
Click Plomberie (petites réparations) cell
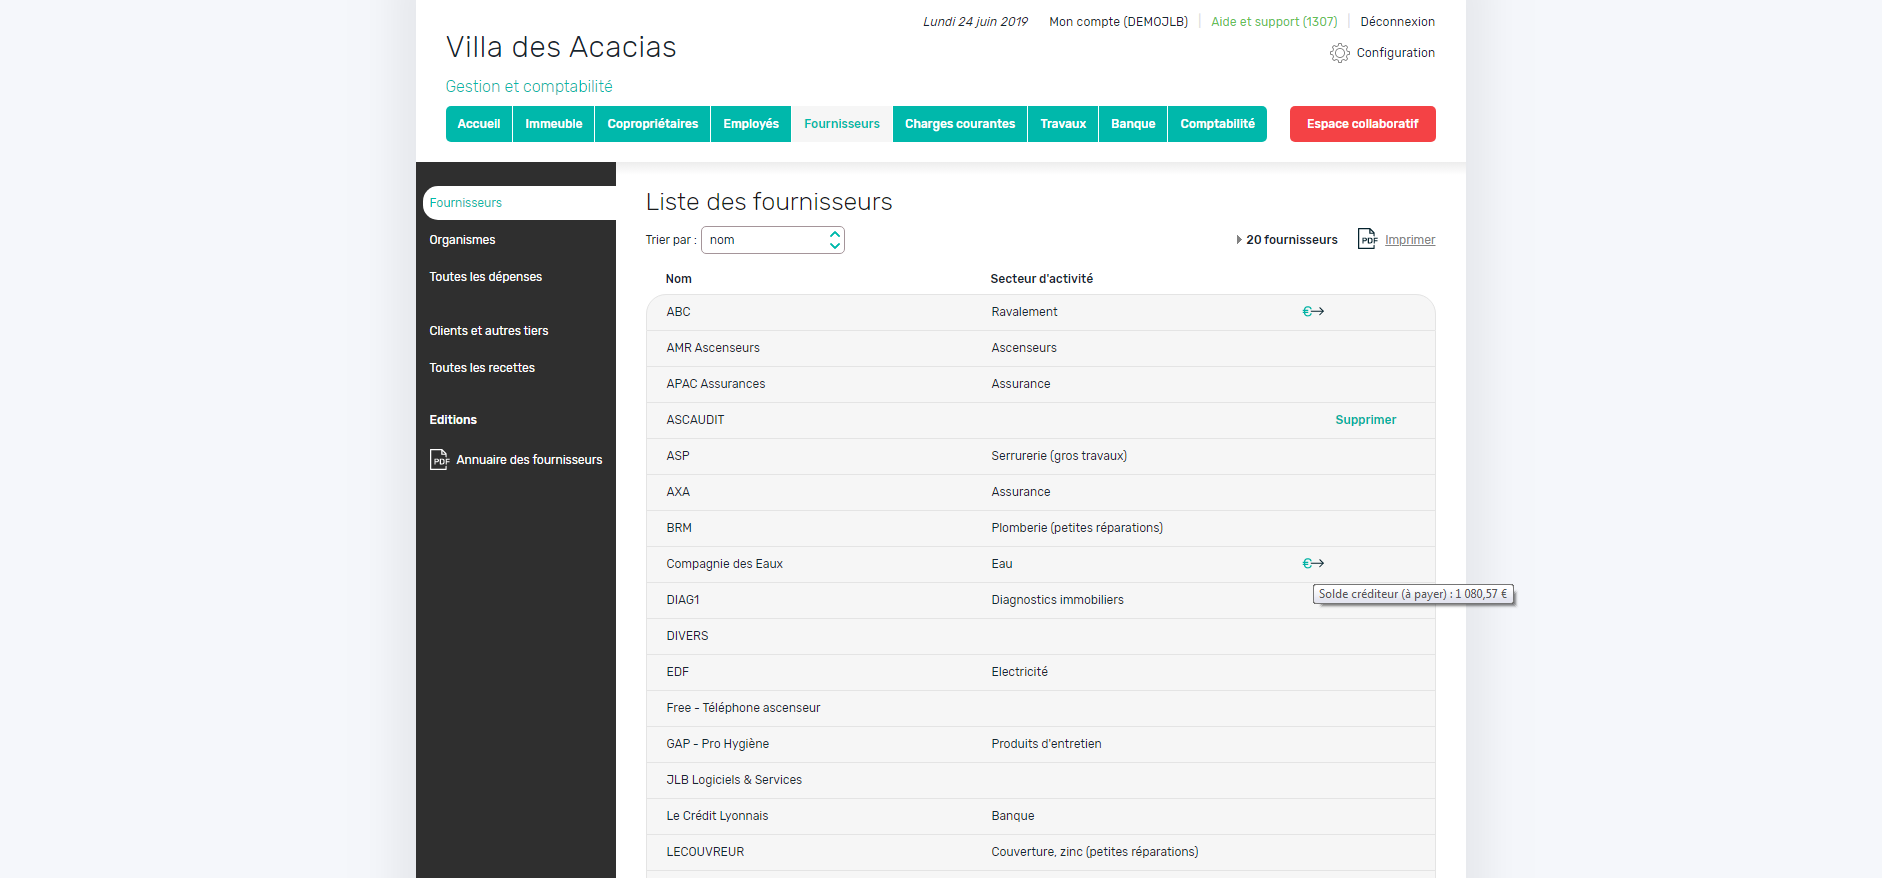tap(1077, 528)
